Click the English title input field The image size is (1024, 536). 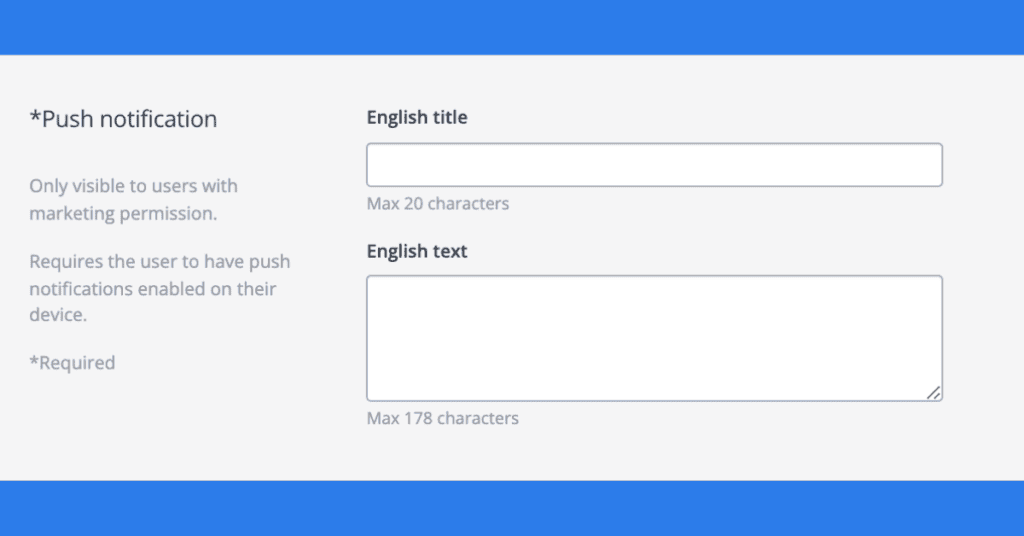pyautogui.click(x=654, y=165)
